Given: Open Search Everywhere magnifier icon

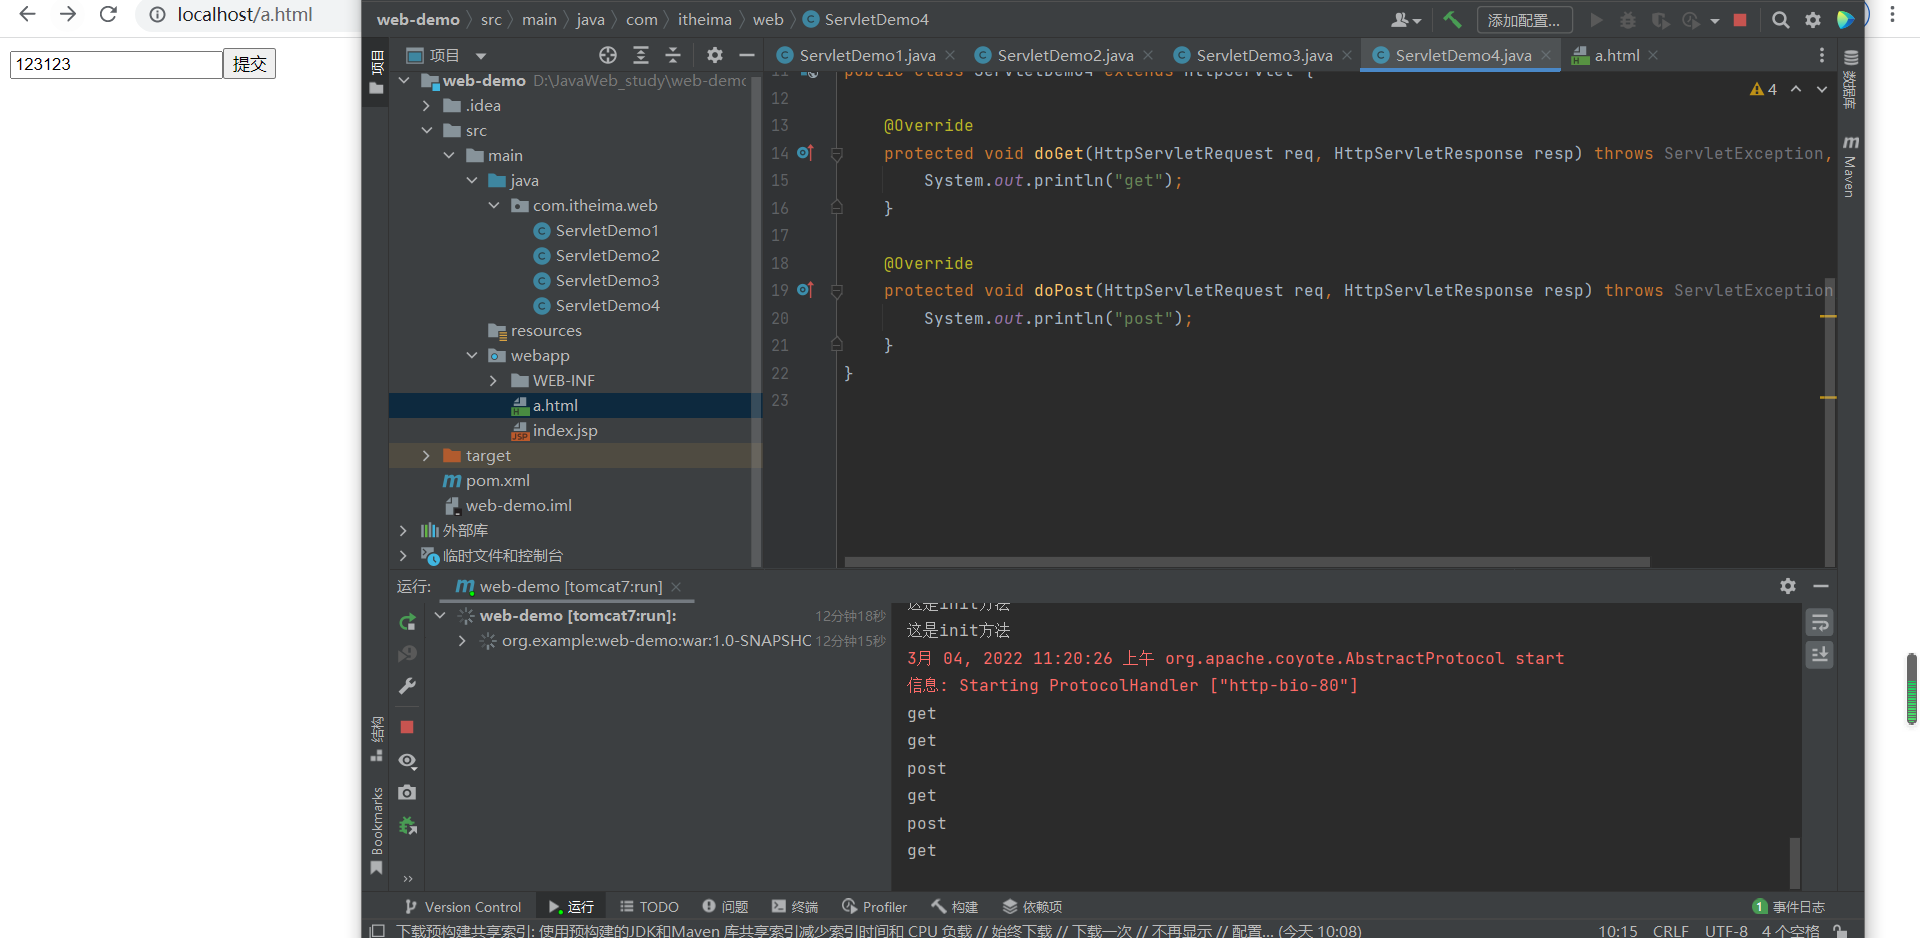Looking at the screenshot, I should [x=1780, y=19].
